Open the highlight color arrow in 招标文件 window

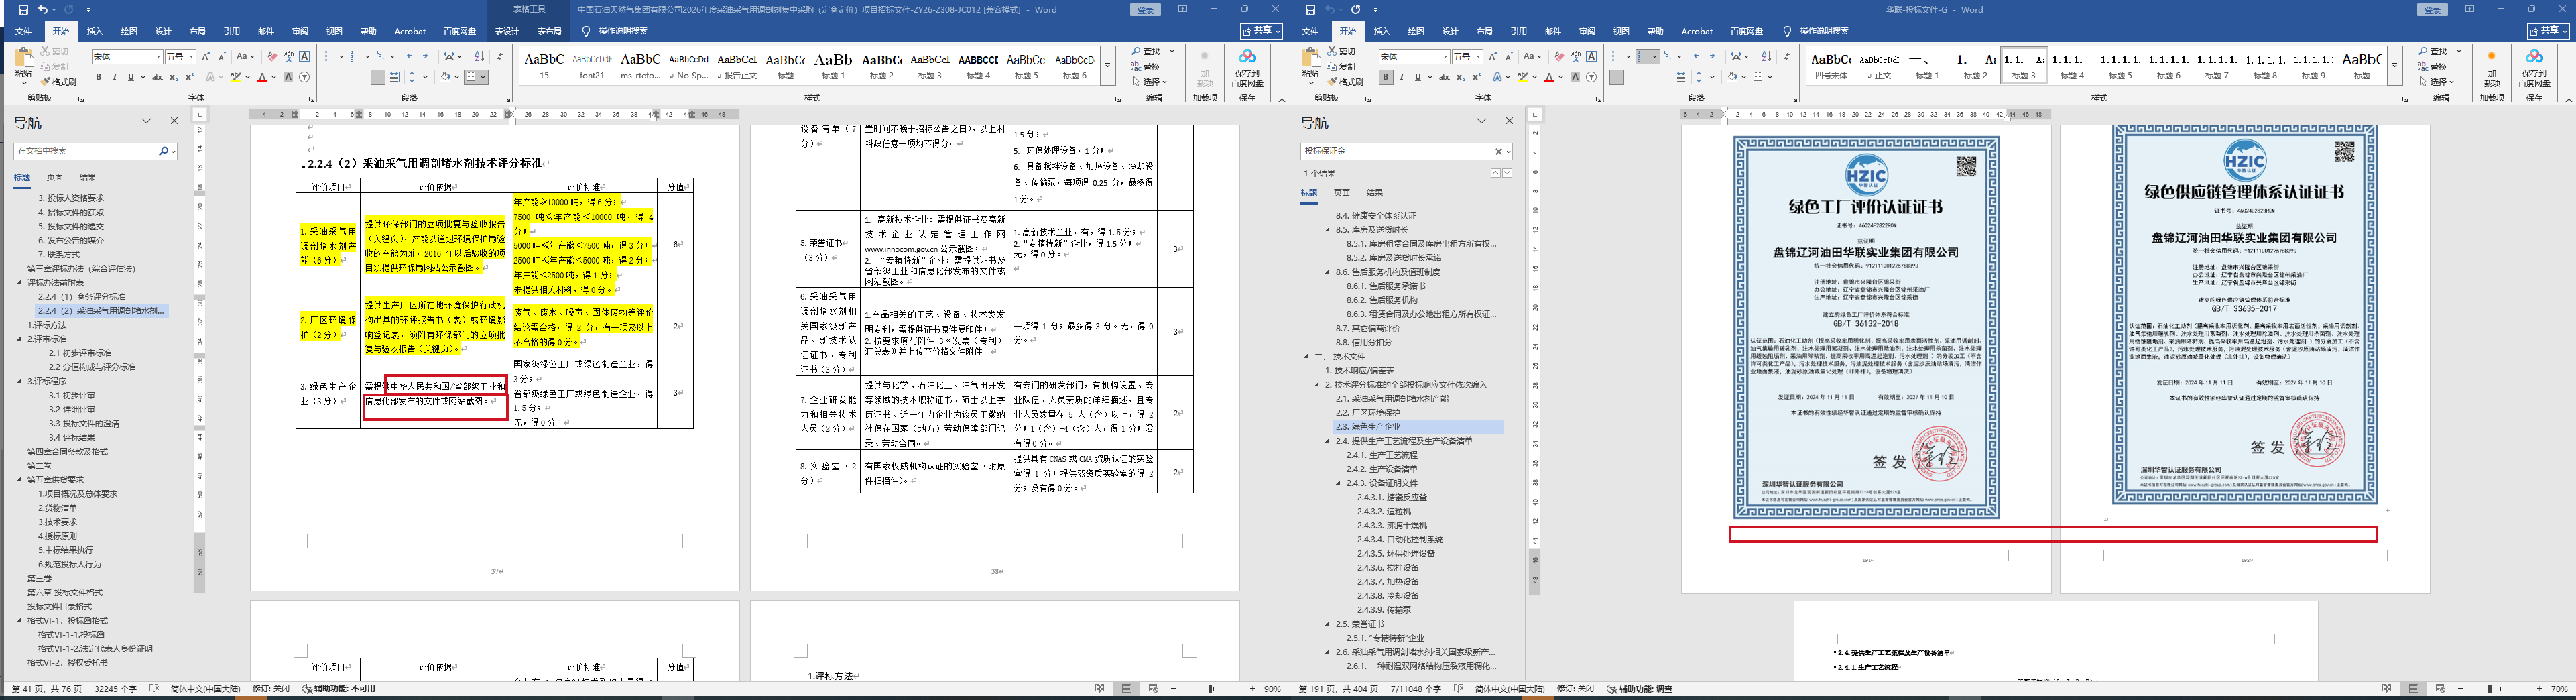tap(247, 77)
